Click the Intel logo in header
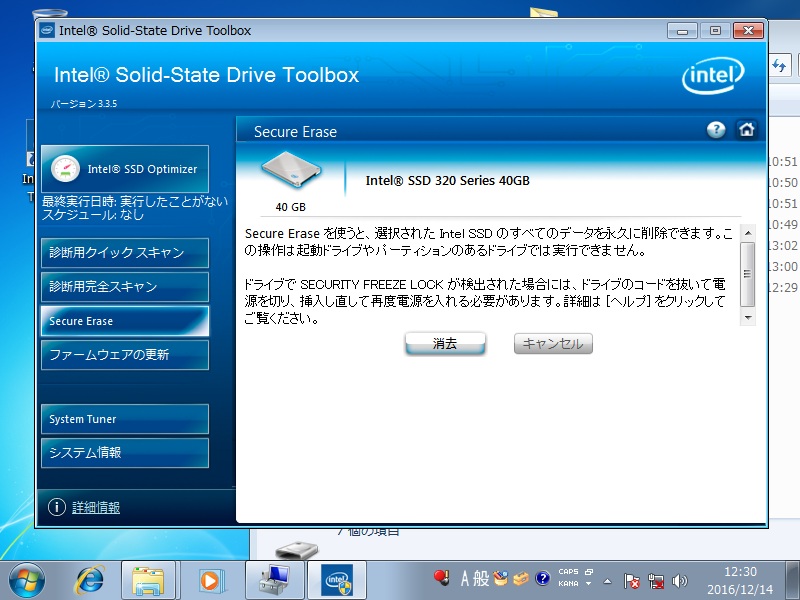 tap(713, 75)
